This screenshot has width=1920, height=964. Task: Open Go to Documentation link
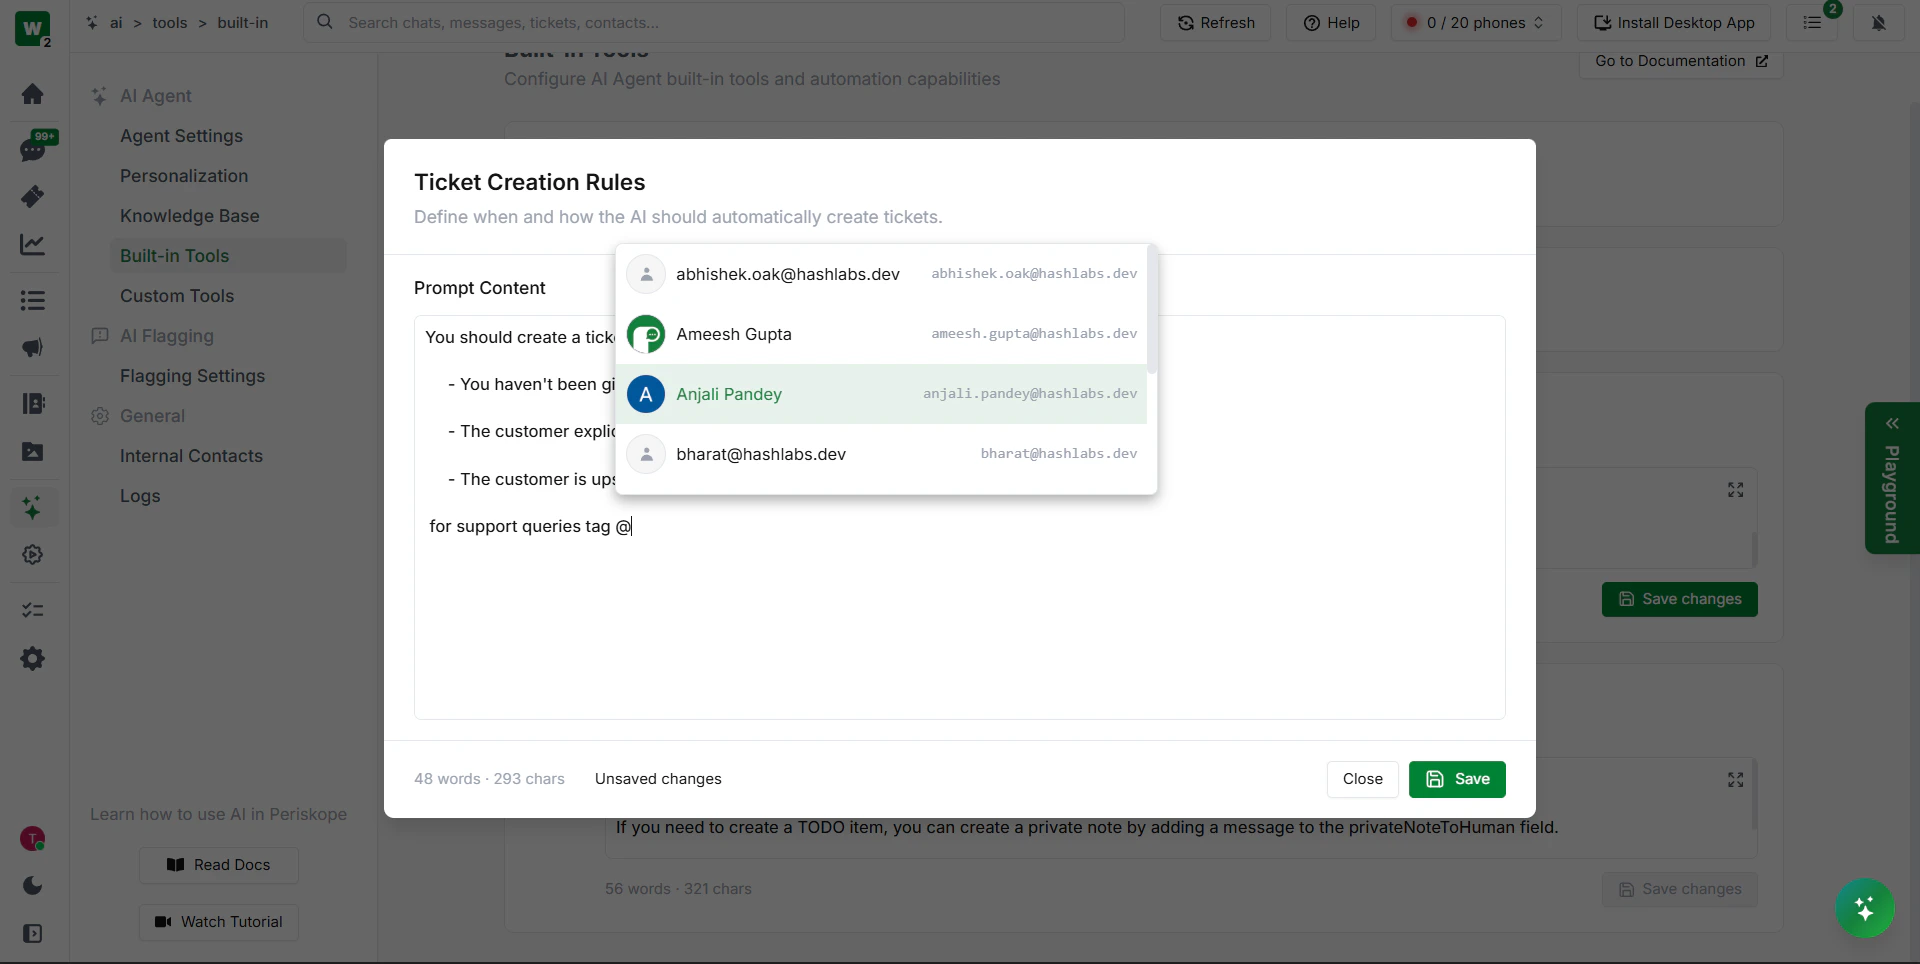1681,61
